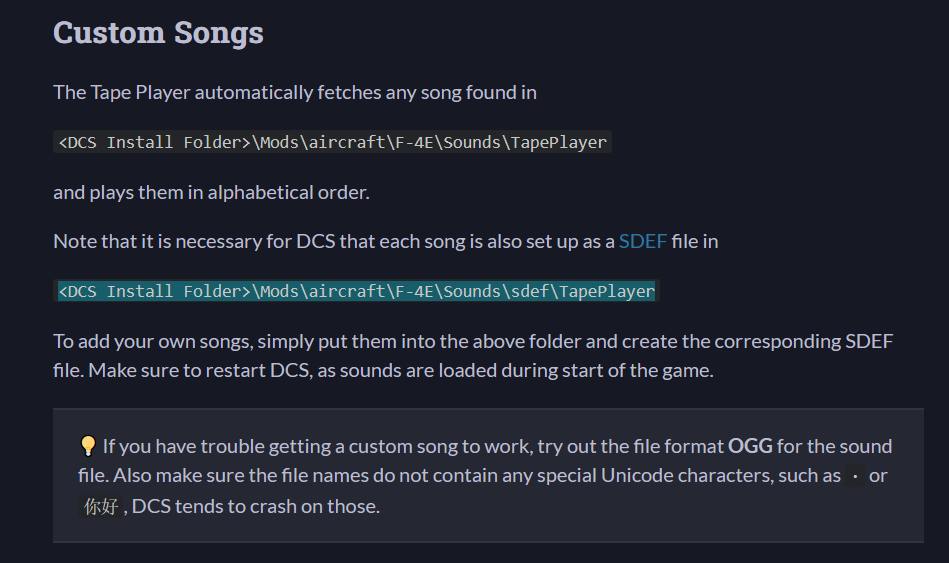
Task: Click the highlighted sdef\TapePlayer path code
Action: (356, 291)
